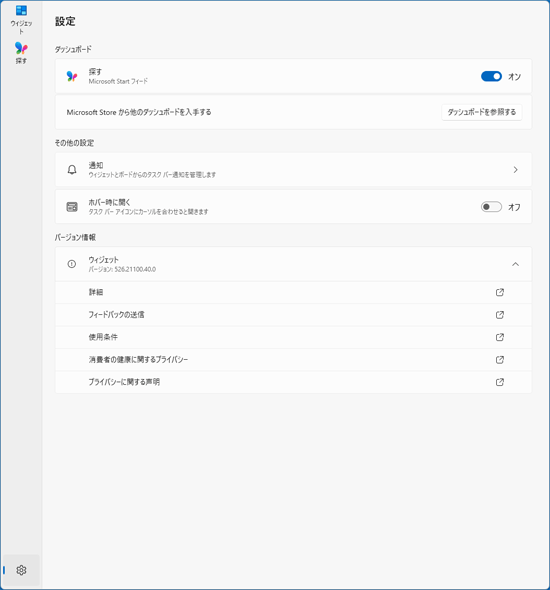Click 消費者の健康に関するプライバシー link text
The height and width of the screenshot is (590, 550).
coord(138,360)
